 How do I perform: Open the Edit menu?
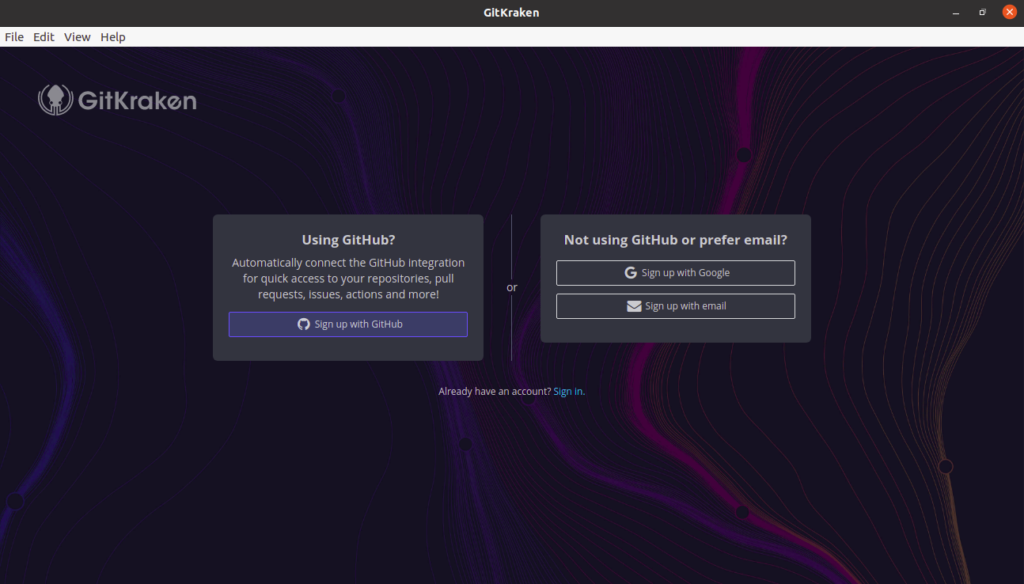point(44,37)
